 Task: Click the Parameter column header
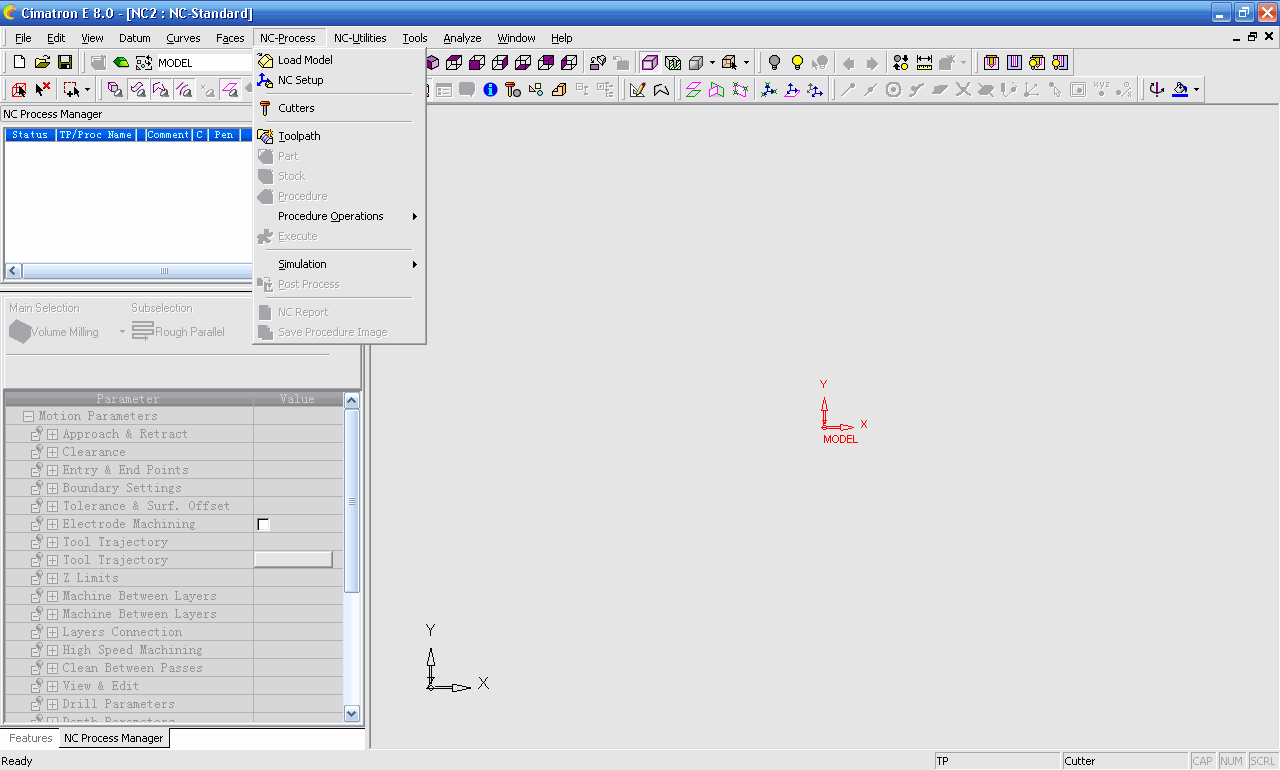click(128, 399)
